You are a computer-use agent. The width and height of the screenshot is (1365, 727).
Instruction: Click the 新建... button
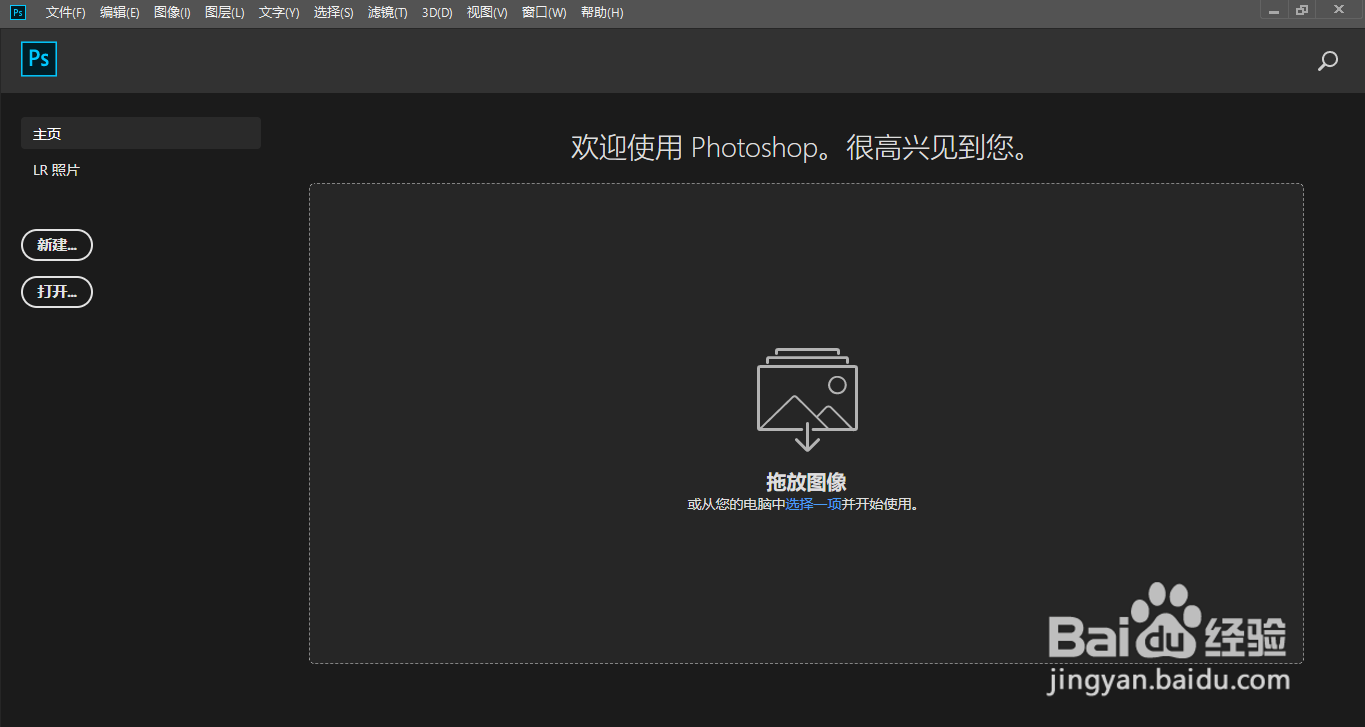point(56,245)
